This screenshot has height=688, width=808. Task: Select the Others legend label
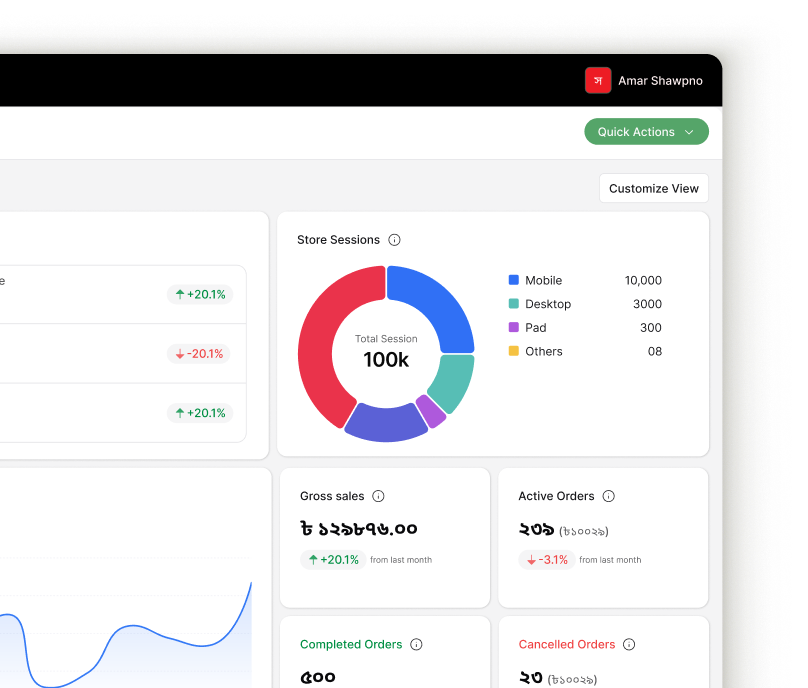coord(544,351)
